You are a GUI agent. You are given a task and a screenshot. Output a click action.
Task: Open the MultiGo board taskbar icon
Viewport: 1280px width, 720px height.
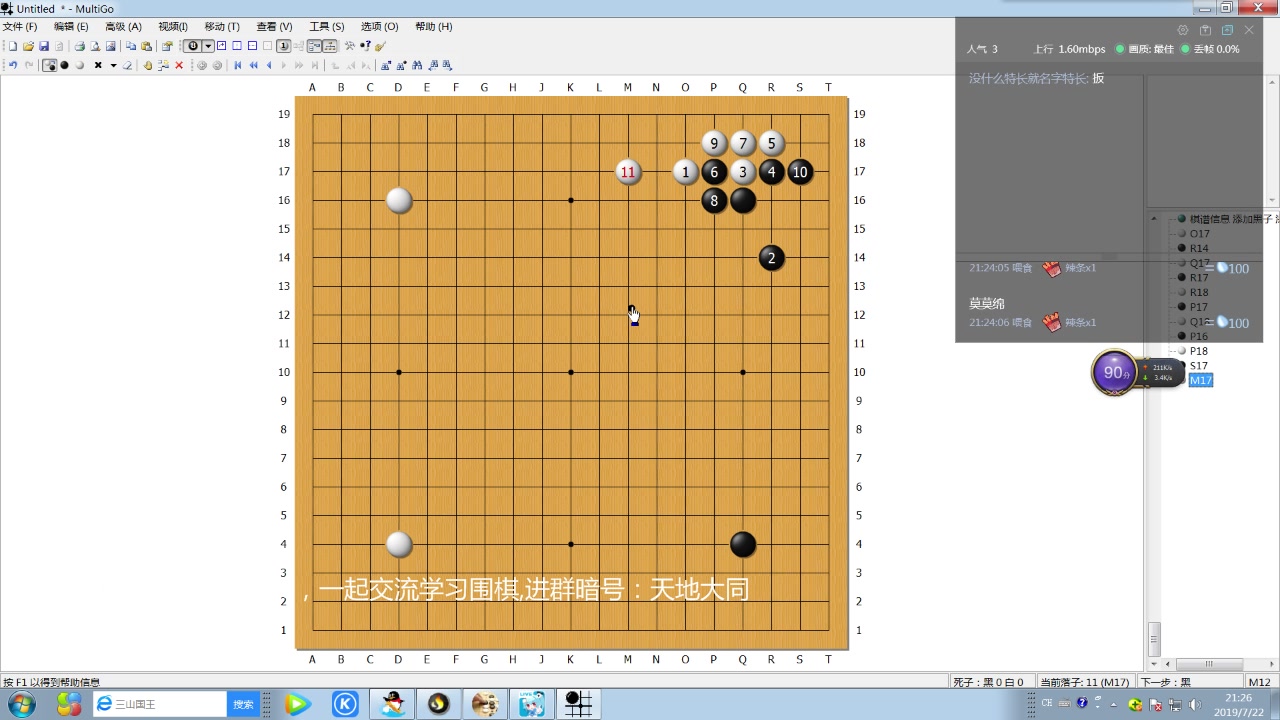click(x=579, y=704)
